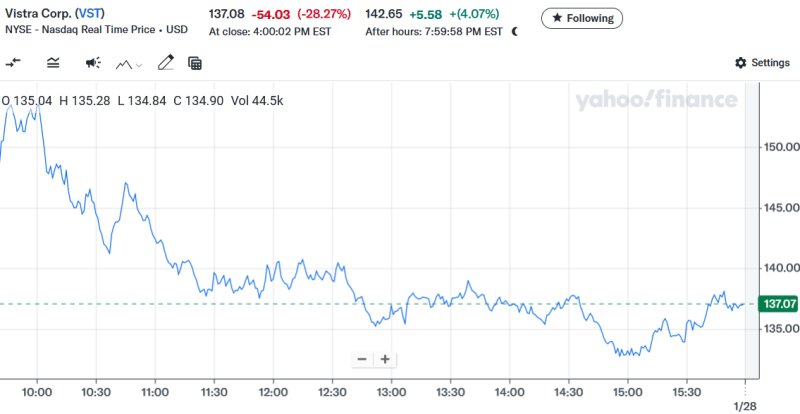Click the 1/28 date marker
The width and height of the screenshot is (800, 414).
point(747,406)
